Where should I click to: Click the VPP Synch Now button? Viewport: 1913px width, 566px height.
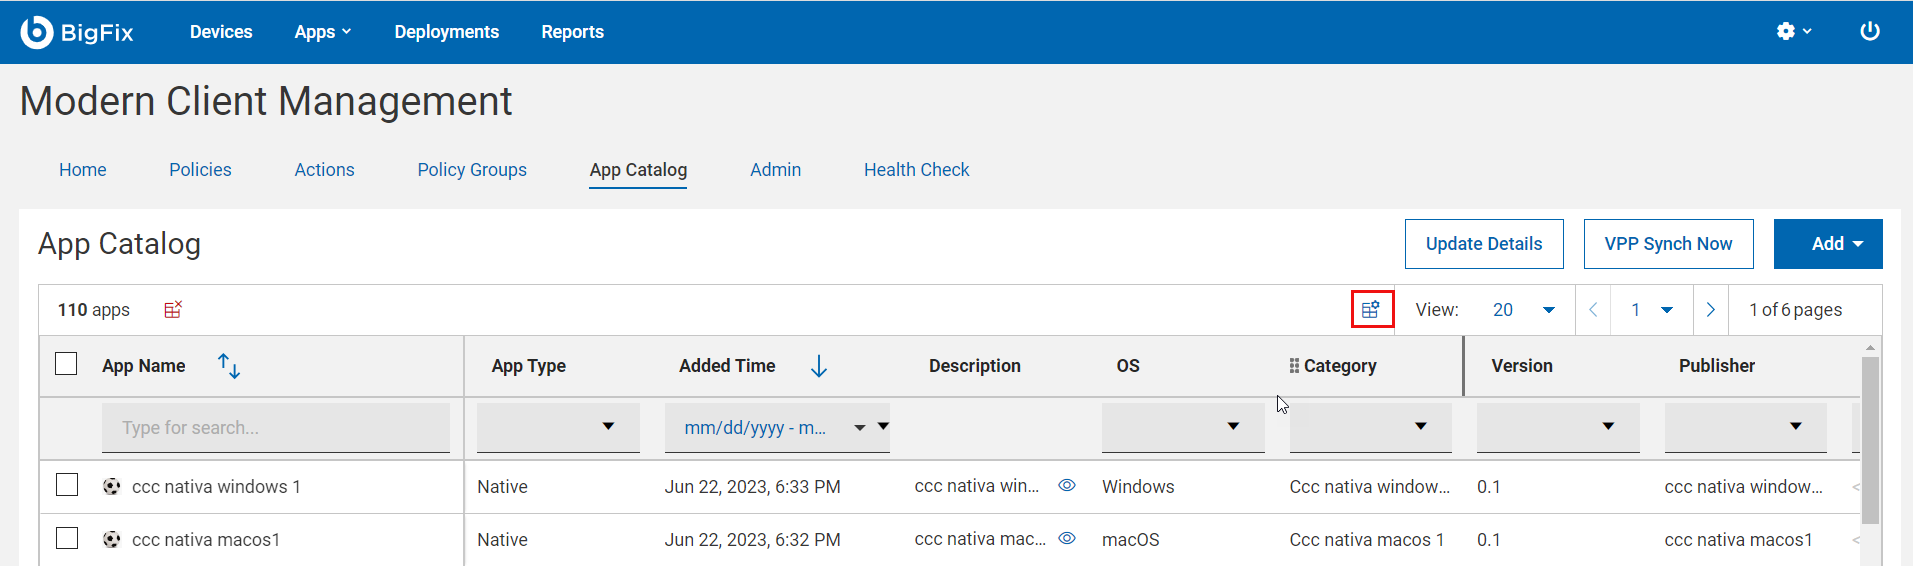click(1667, 244)
